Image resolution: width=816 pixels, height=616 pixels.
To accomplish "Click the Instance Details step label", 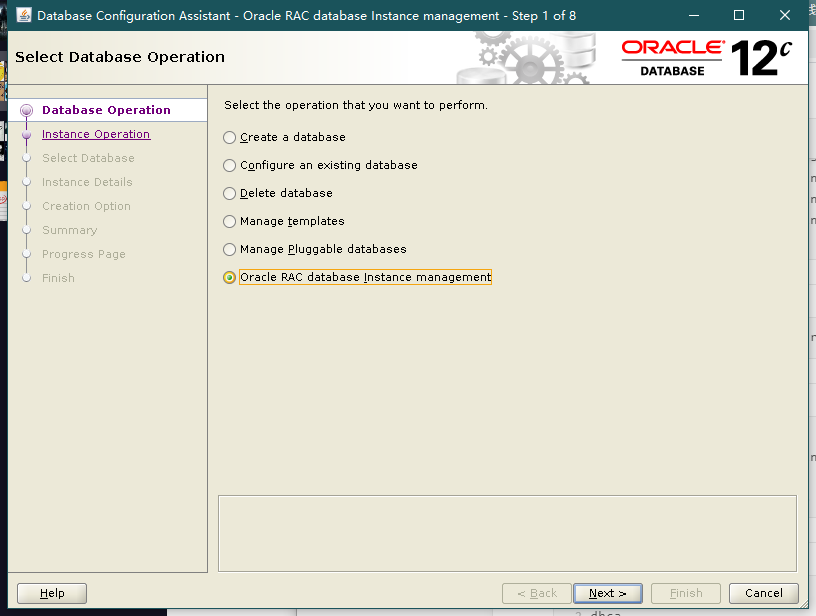I will (87, 182).
